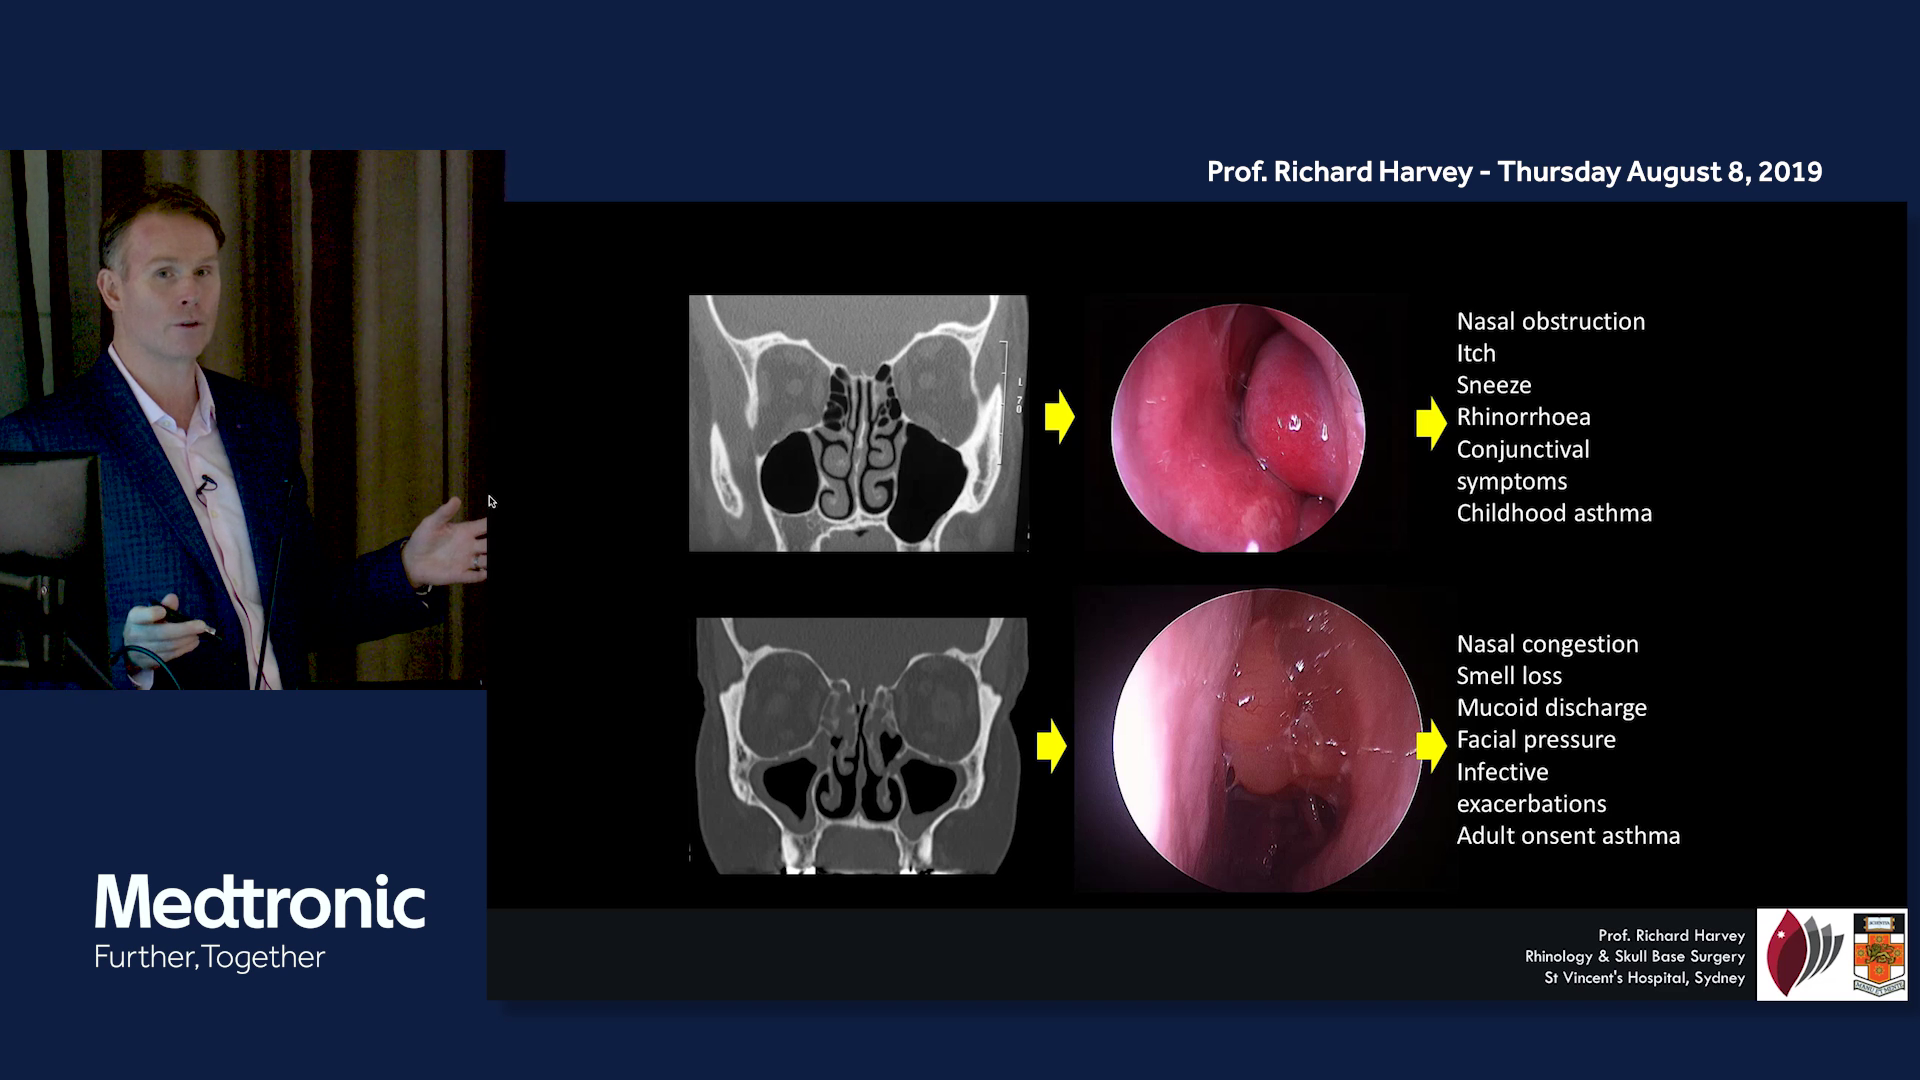Click the Smell loss text

click(x=1508, y=676)
